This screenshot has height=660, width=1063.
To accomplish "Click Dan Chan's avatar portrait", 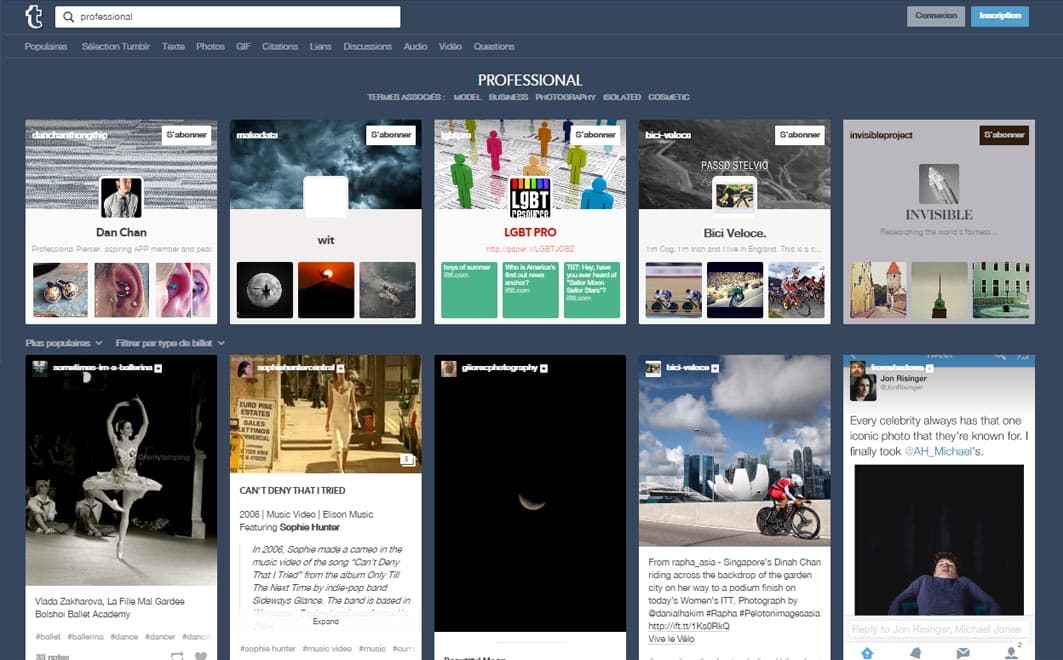I will (121, 197).
